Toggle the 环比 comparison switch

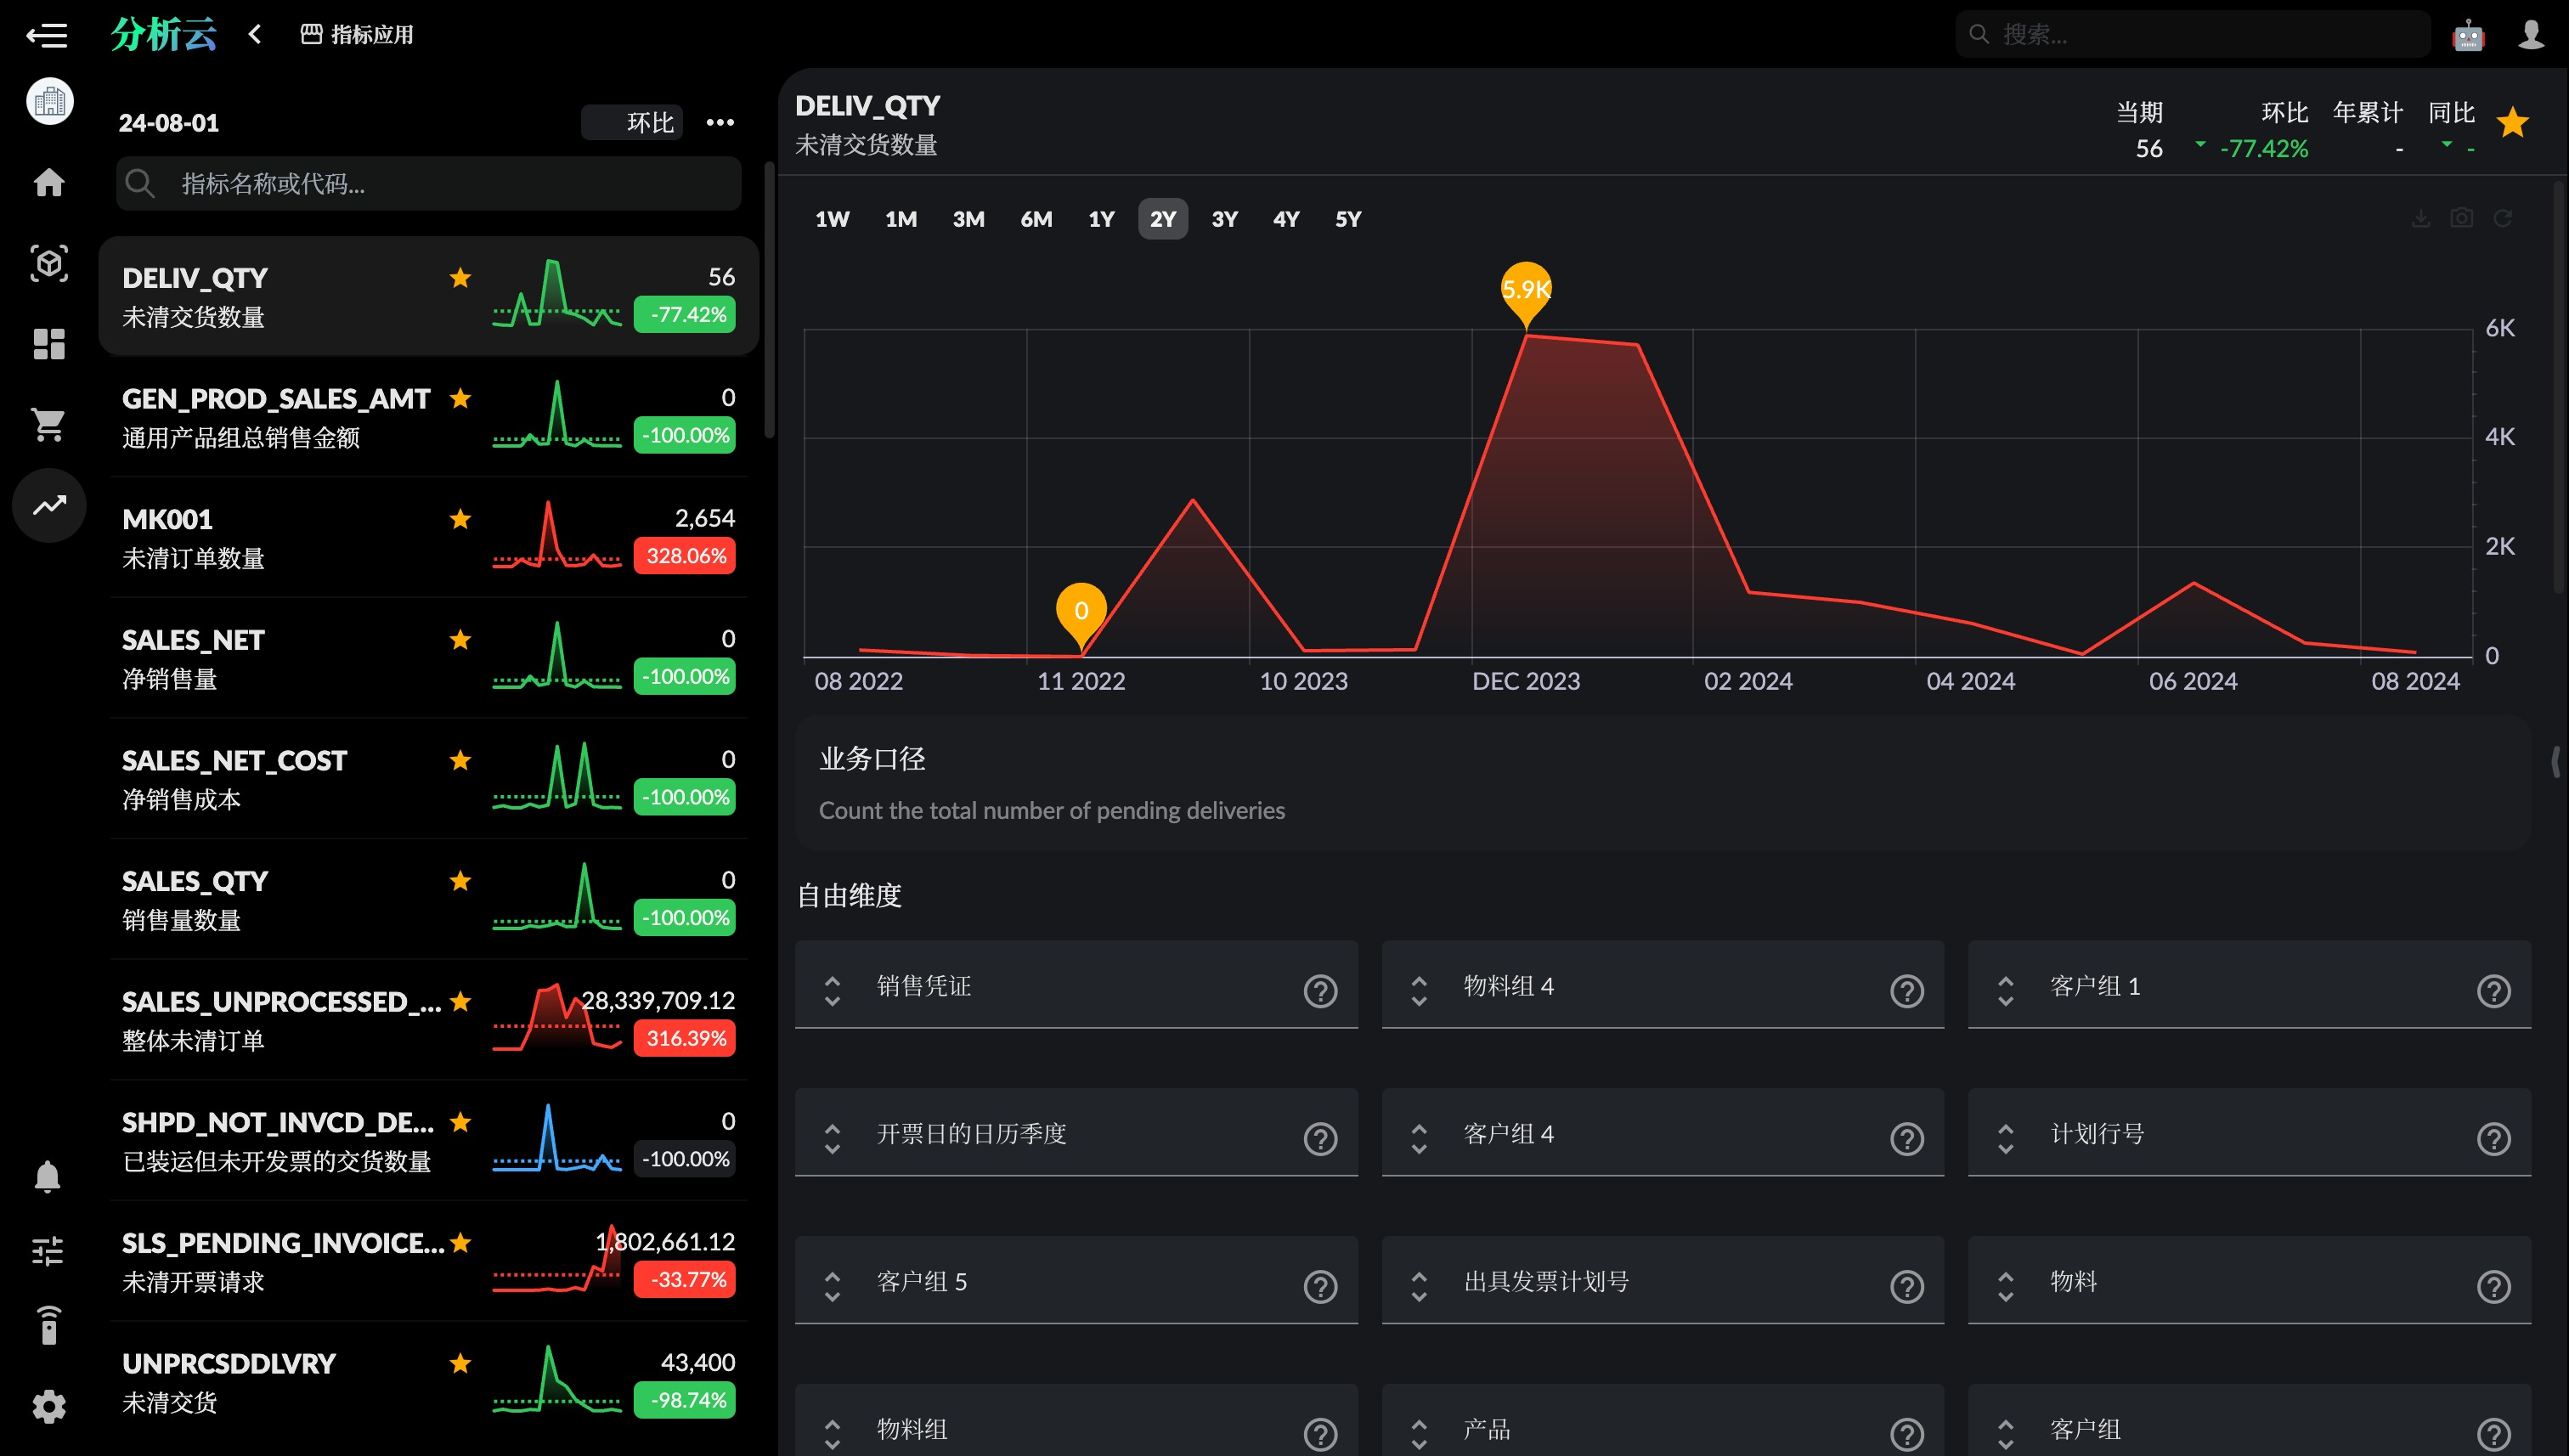pyautogui.click(x=632, y=122)
